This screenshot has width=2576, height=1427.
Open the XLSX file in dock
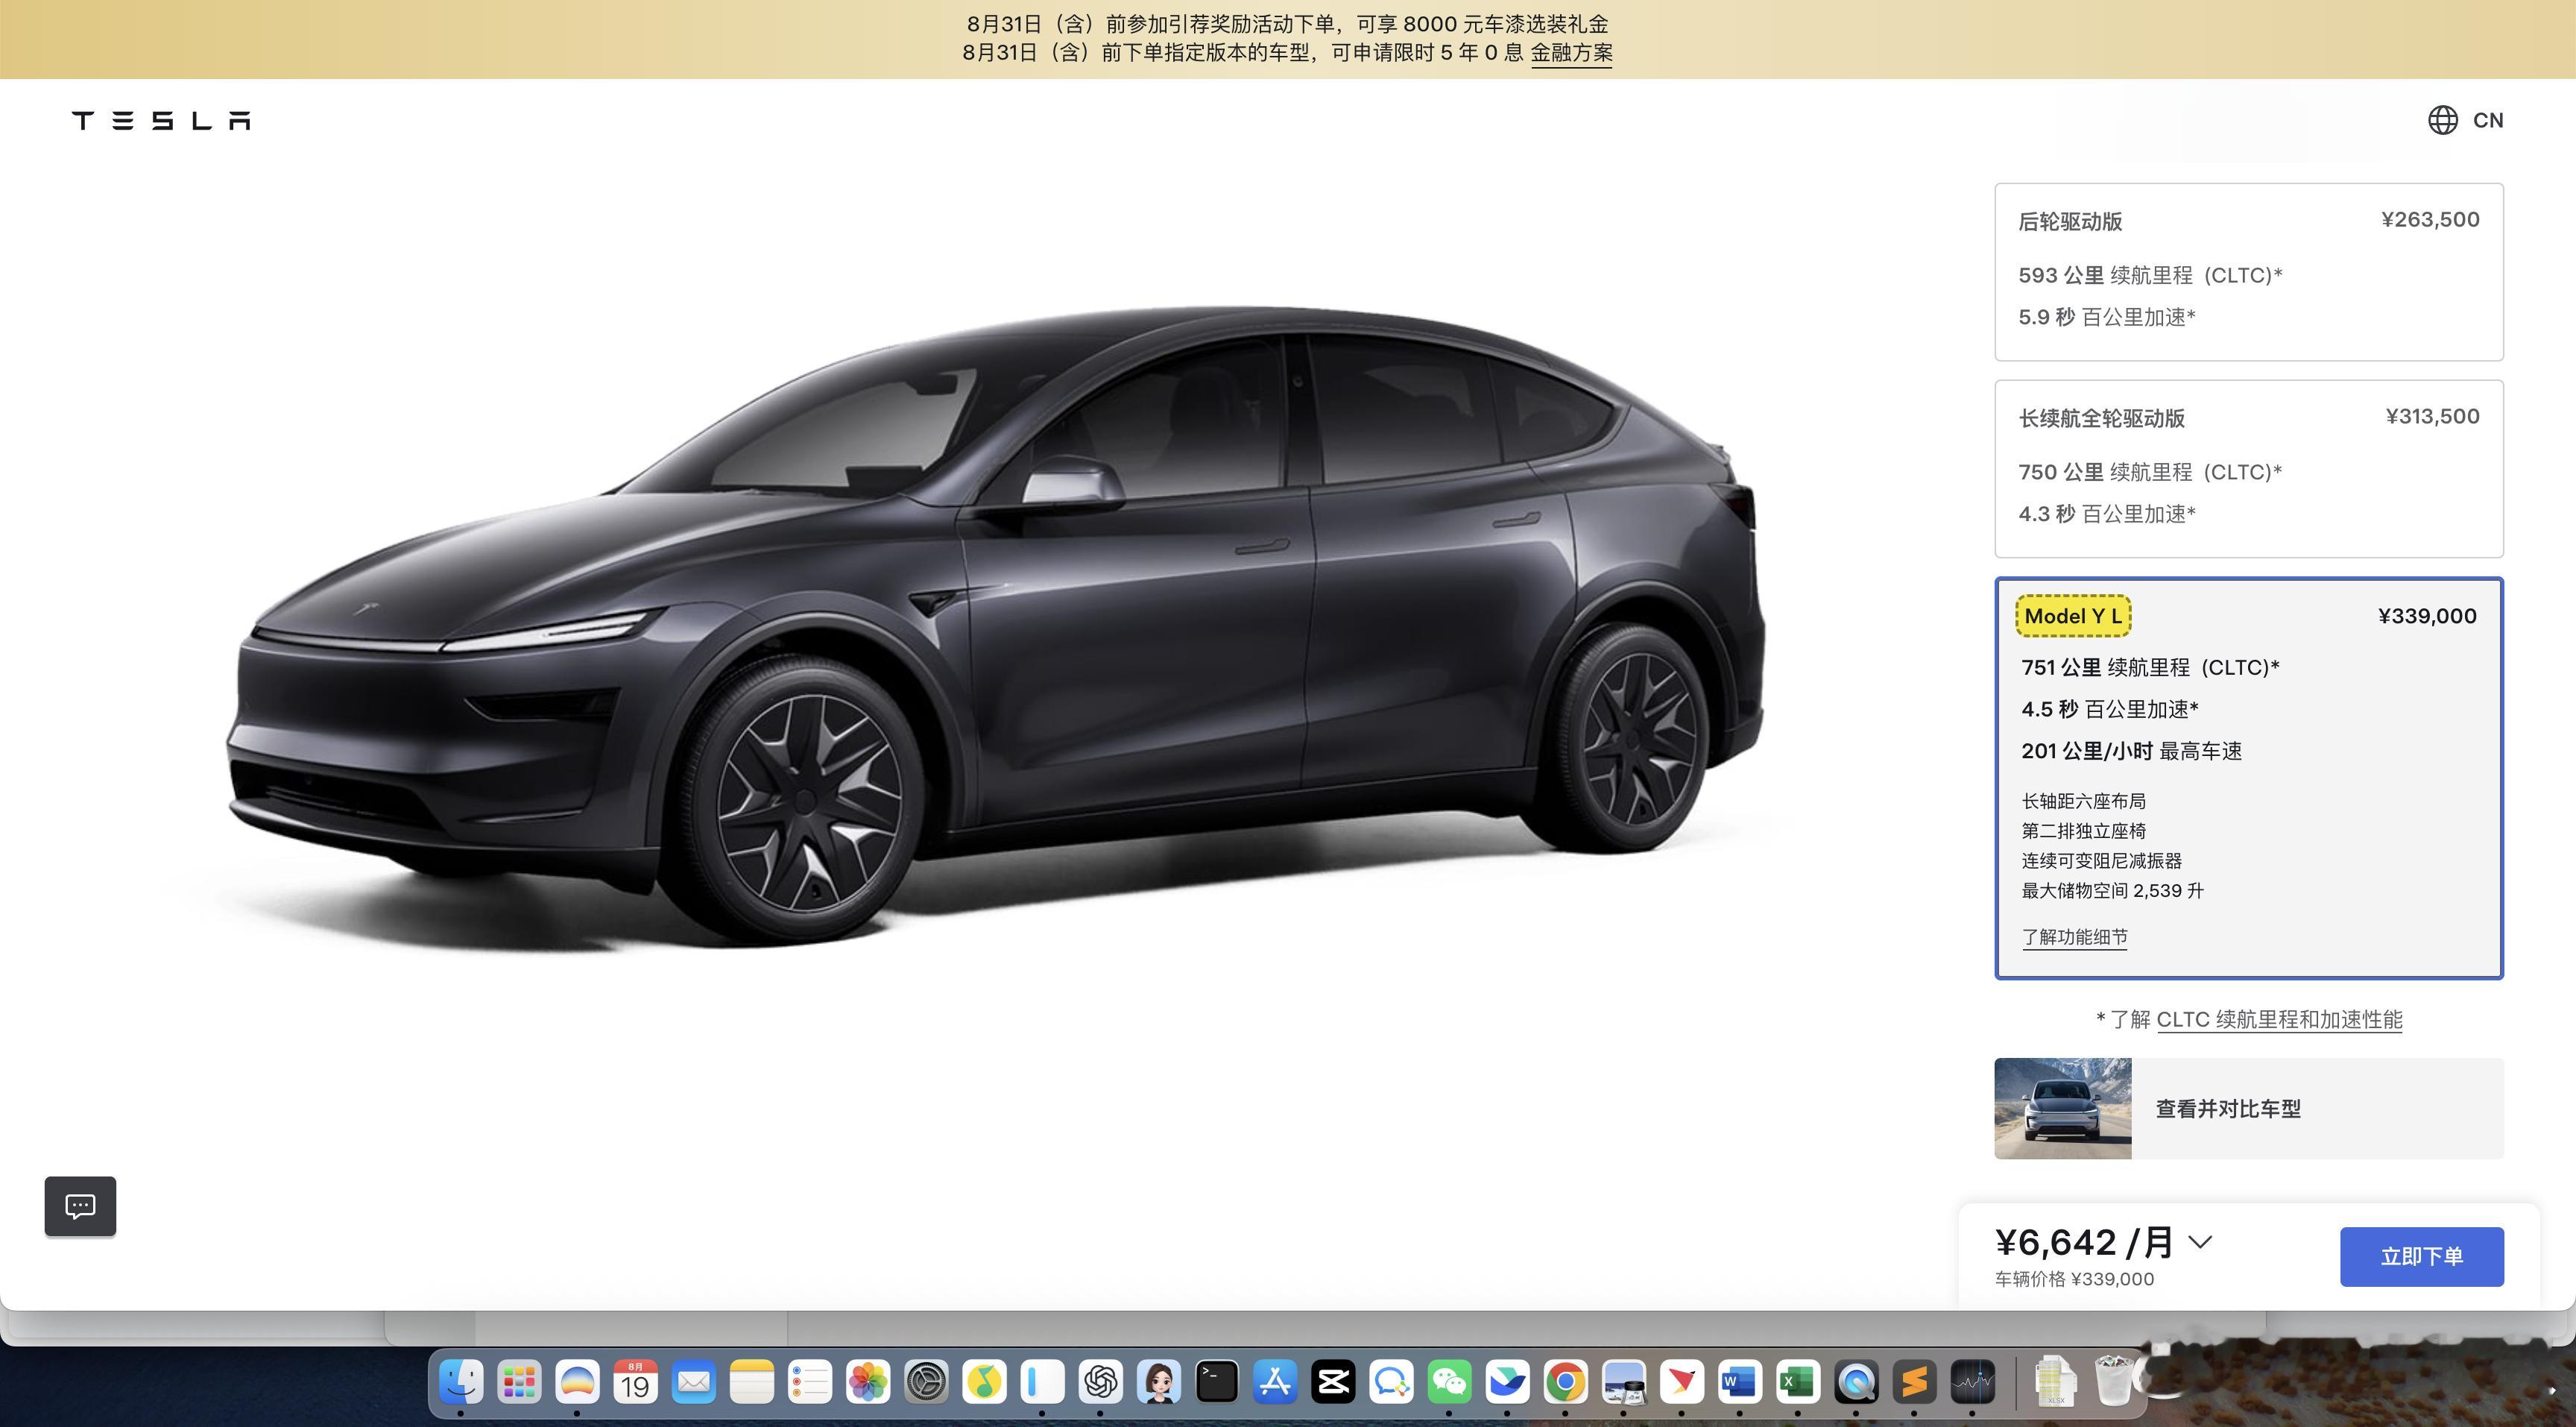coord(2056,1382)
